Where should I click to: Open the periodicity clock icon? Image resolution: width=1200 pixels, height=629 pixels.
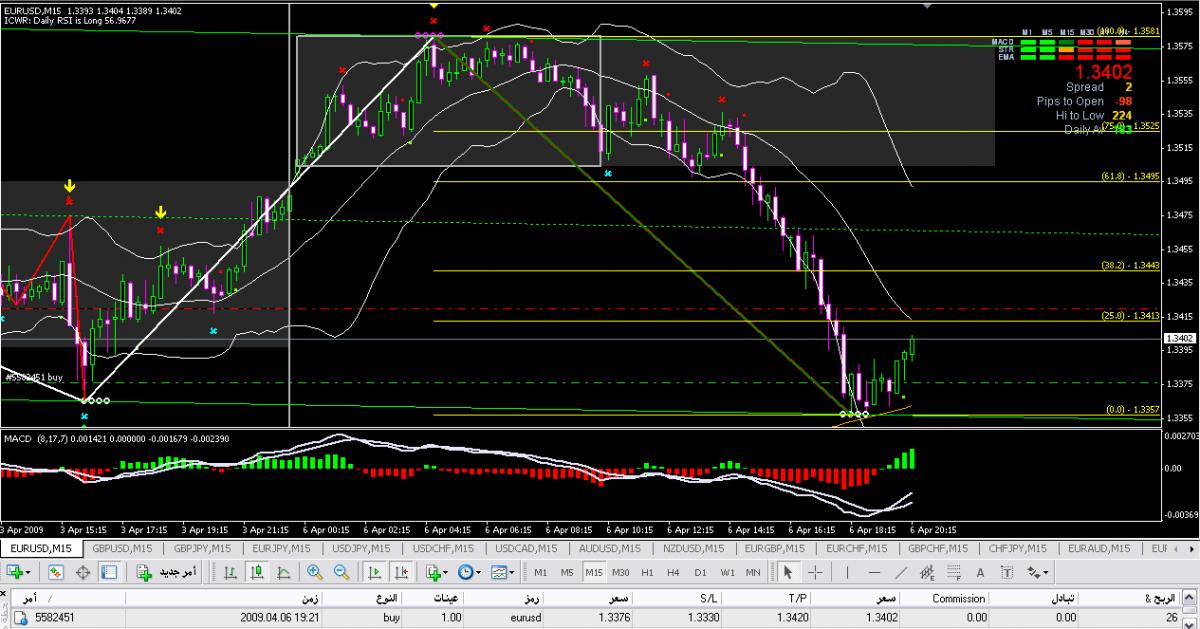[466, 572]
